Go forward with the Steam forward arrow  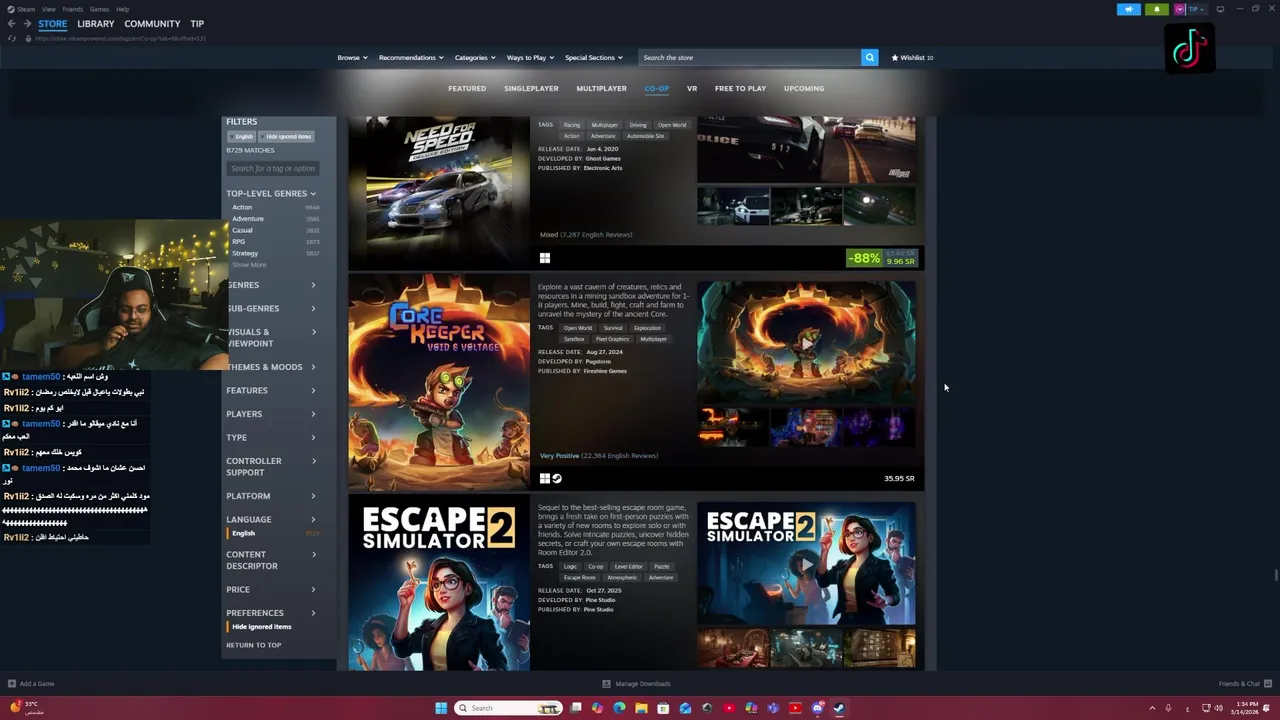(25, 24)
